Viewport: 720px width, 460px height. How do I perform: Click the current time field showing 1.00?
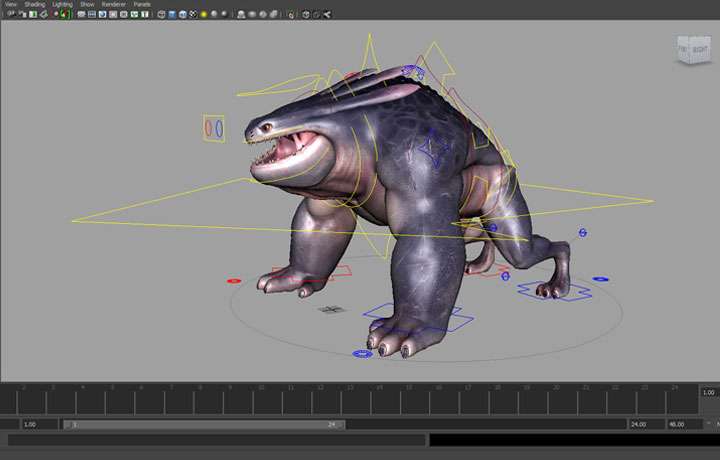tap(709, 393)
